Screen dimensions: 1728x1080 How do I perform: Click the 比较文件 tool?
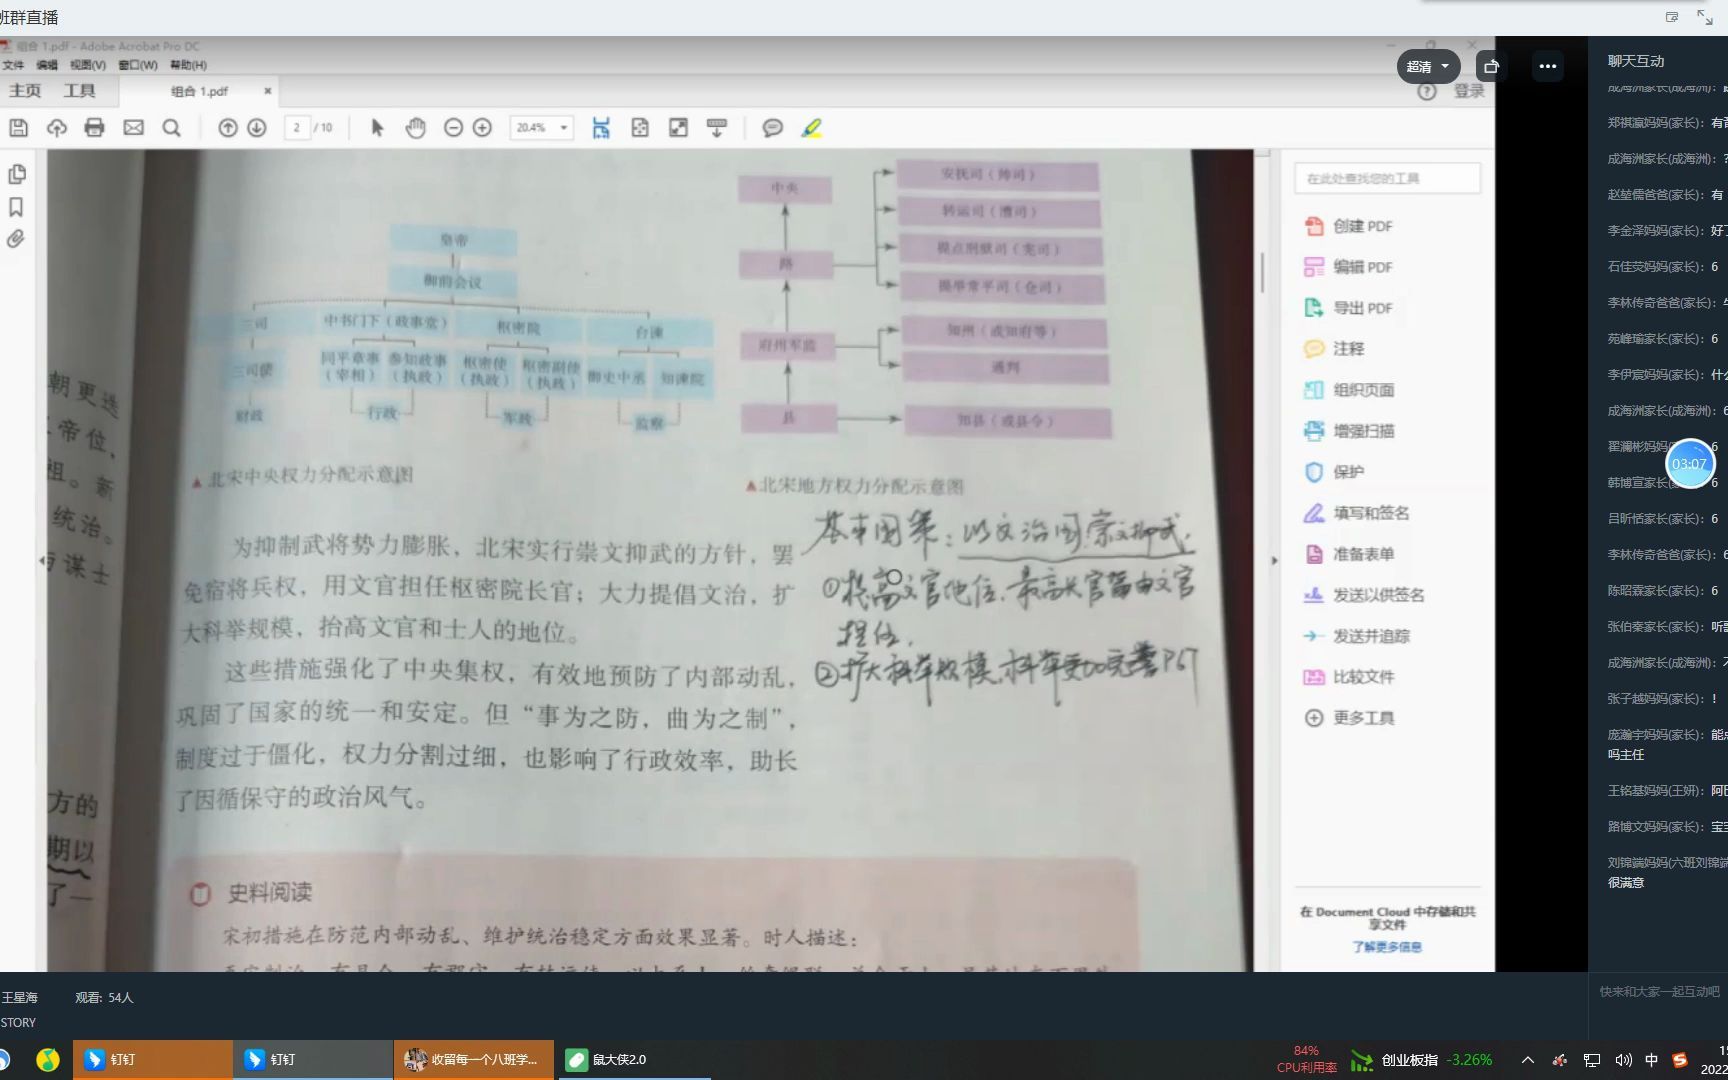click(1349, 677)
